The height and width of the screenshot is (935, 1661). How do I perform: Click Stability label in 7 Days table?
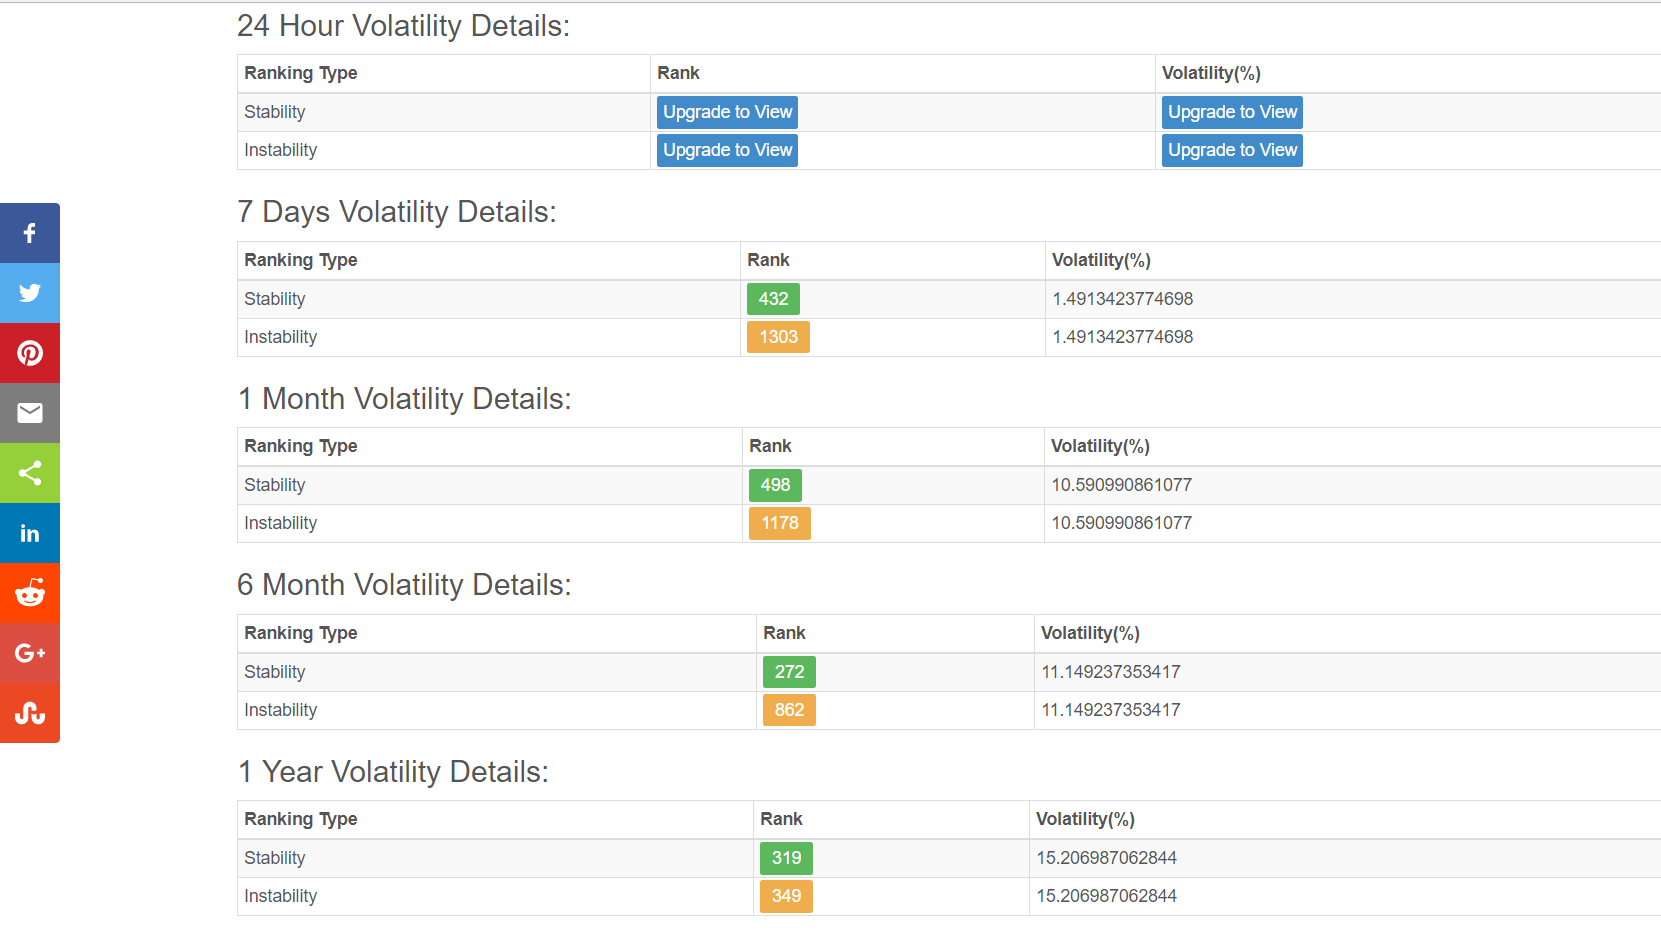click(x=274, y=299)
